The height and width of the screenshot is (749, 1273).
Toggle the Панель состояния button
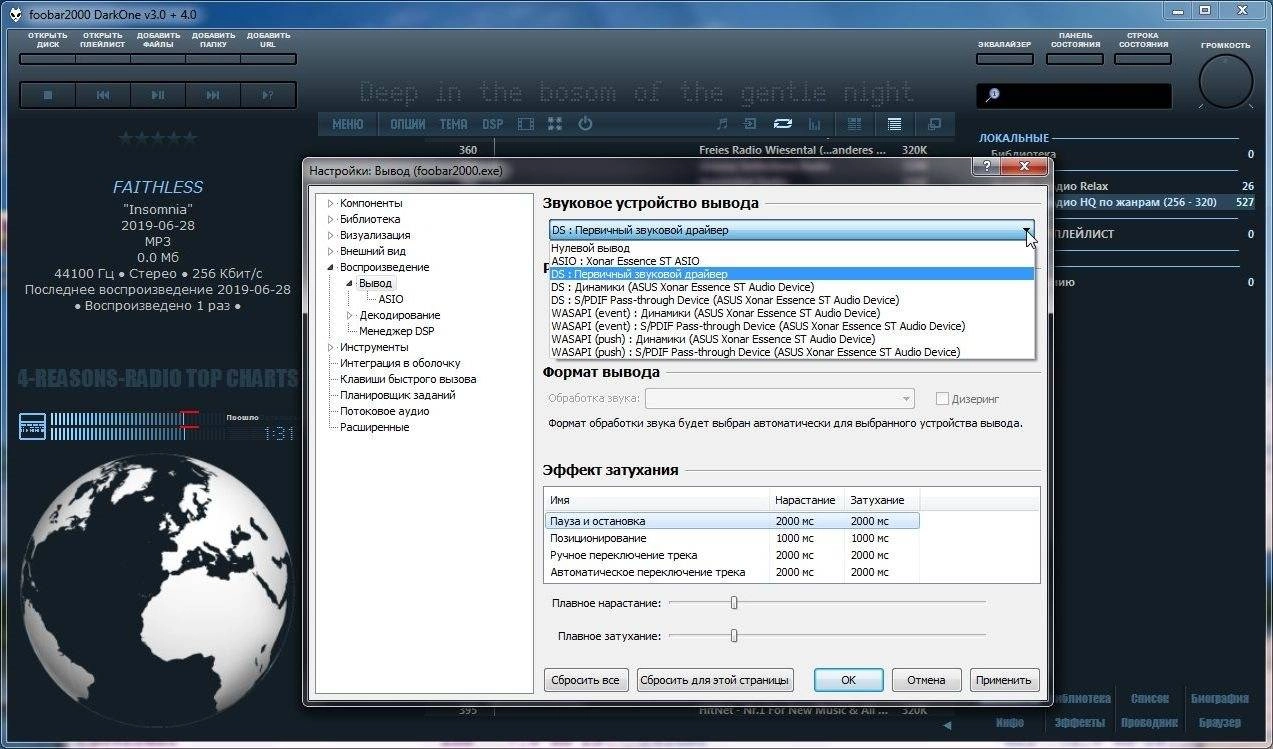click(x=1075, y=59)
